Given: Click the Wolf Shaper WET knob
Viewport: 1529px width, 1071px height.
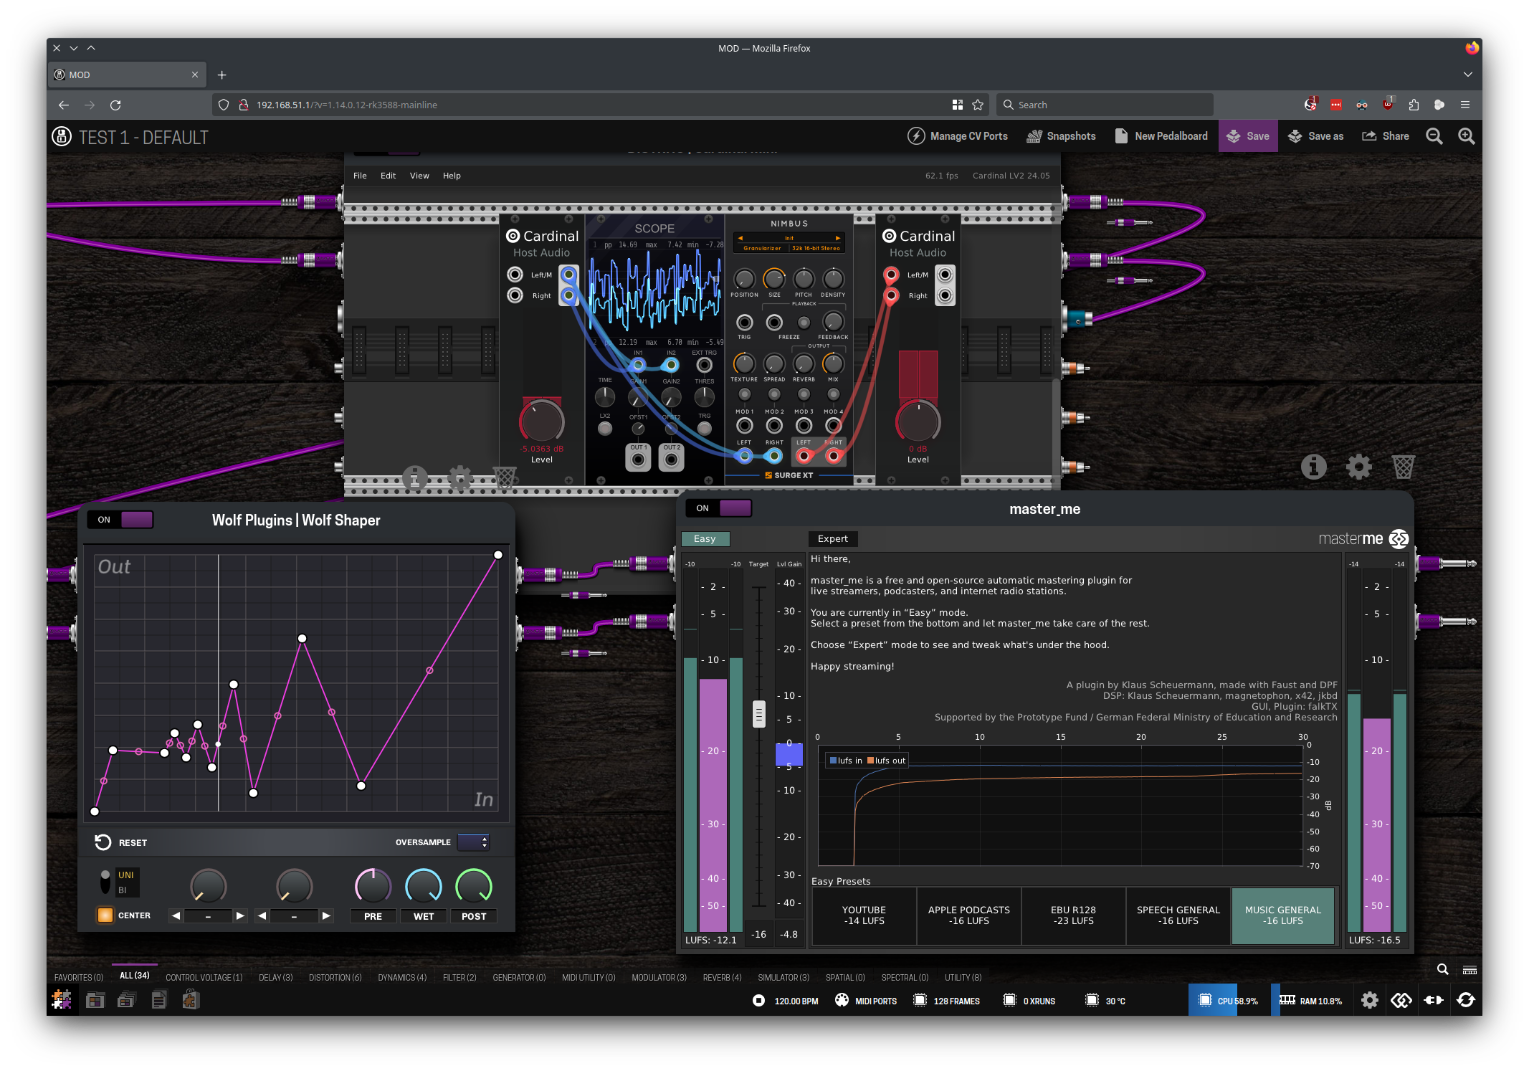Looking at the screenshot, I should click(x=423, y=885).
